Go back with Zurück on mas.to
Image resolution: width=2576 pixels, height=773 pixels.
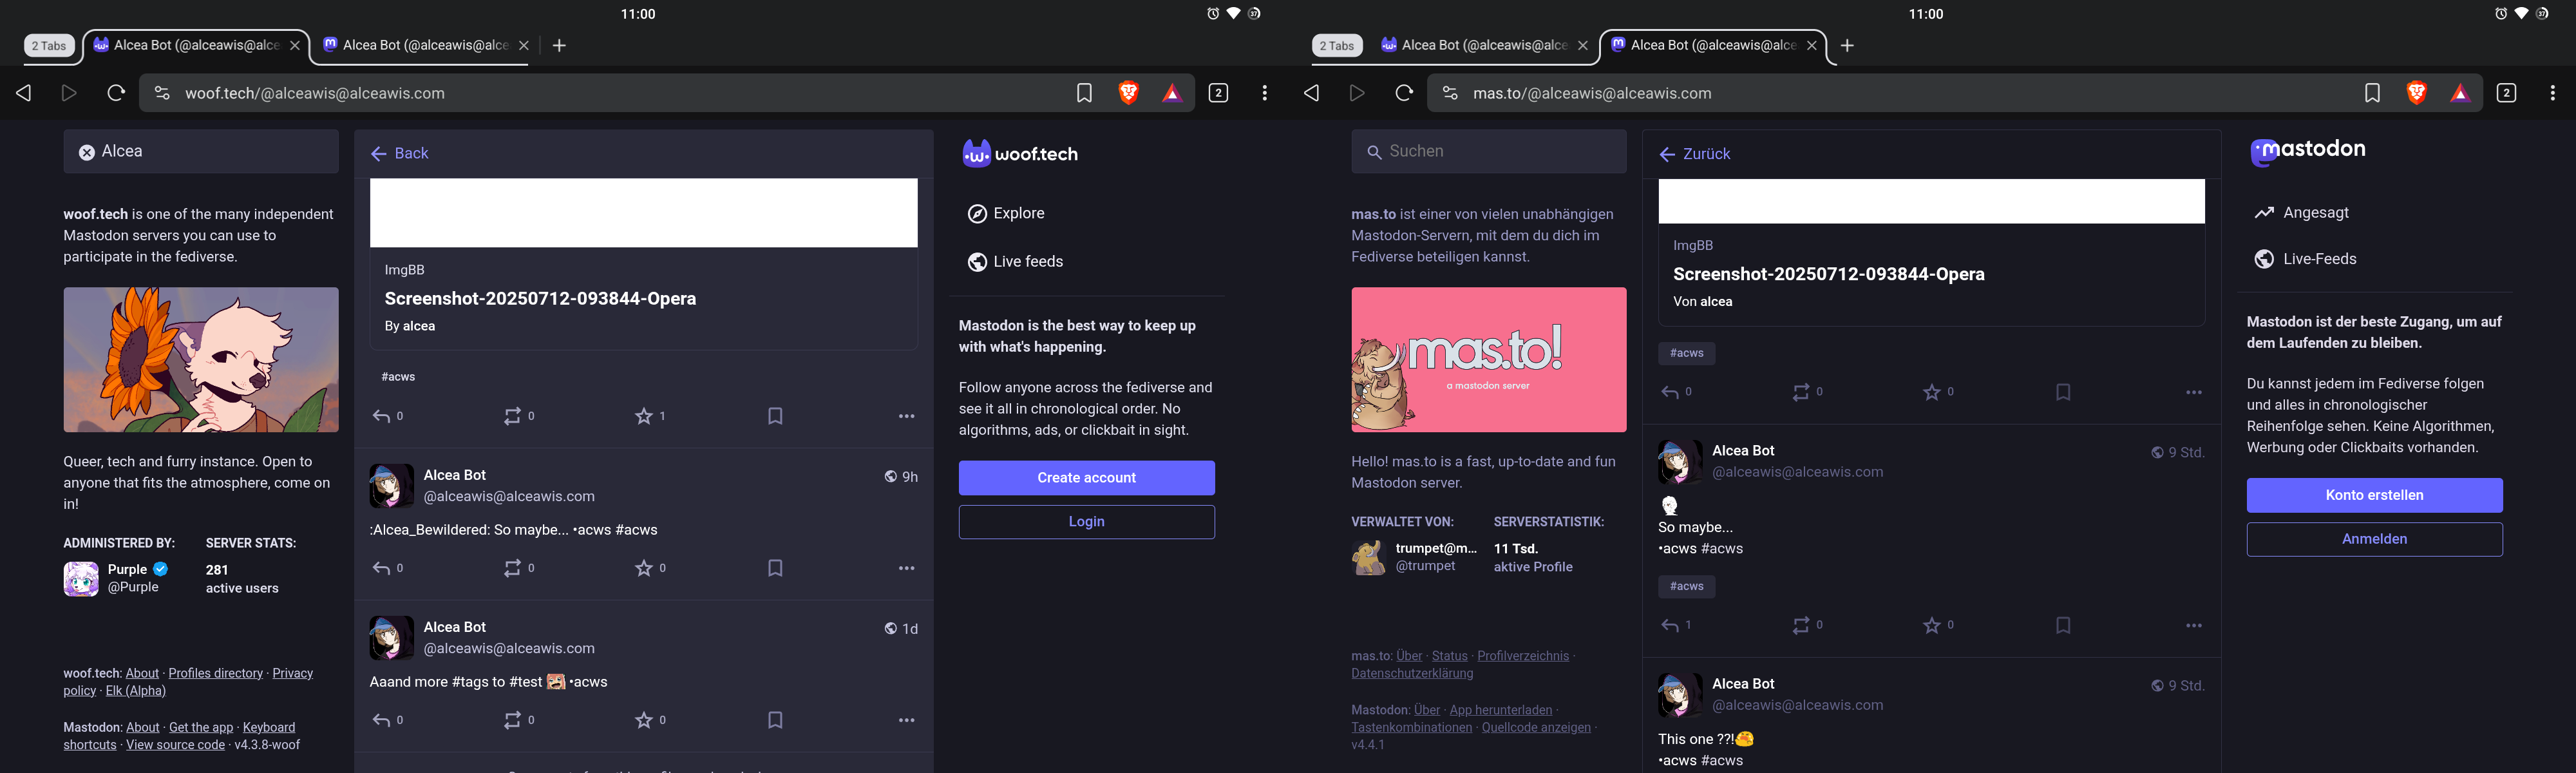click(x=1694, y=154)
